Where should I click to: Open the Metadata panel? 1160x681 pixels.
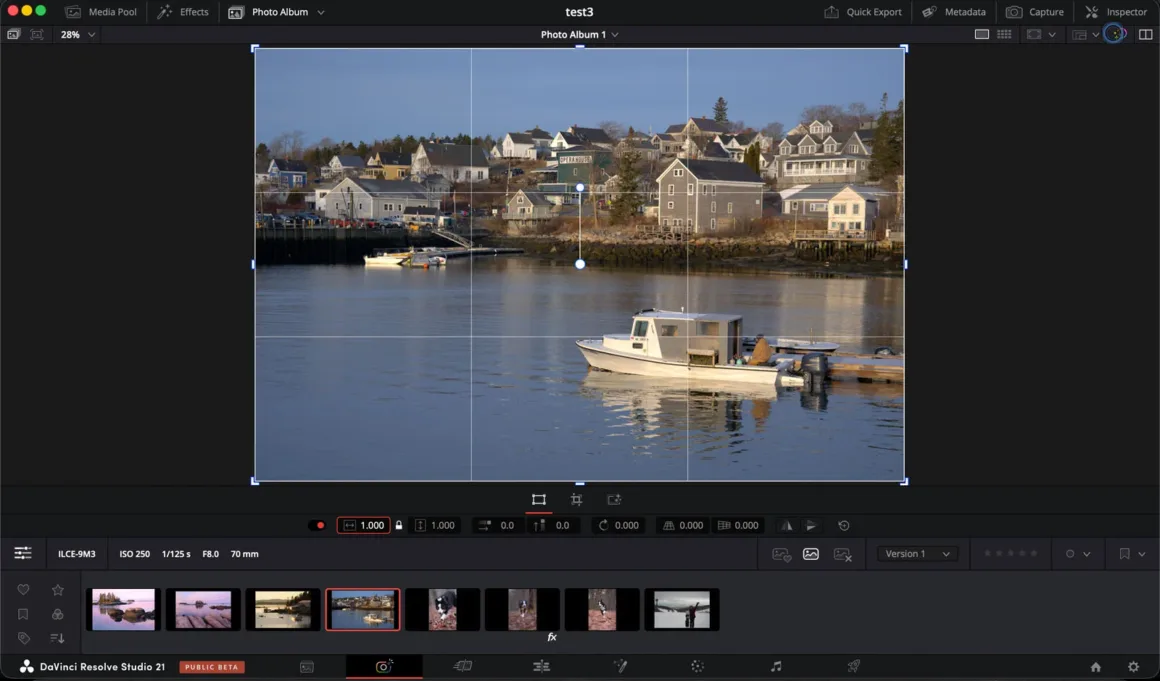[953, 12]
